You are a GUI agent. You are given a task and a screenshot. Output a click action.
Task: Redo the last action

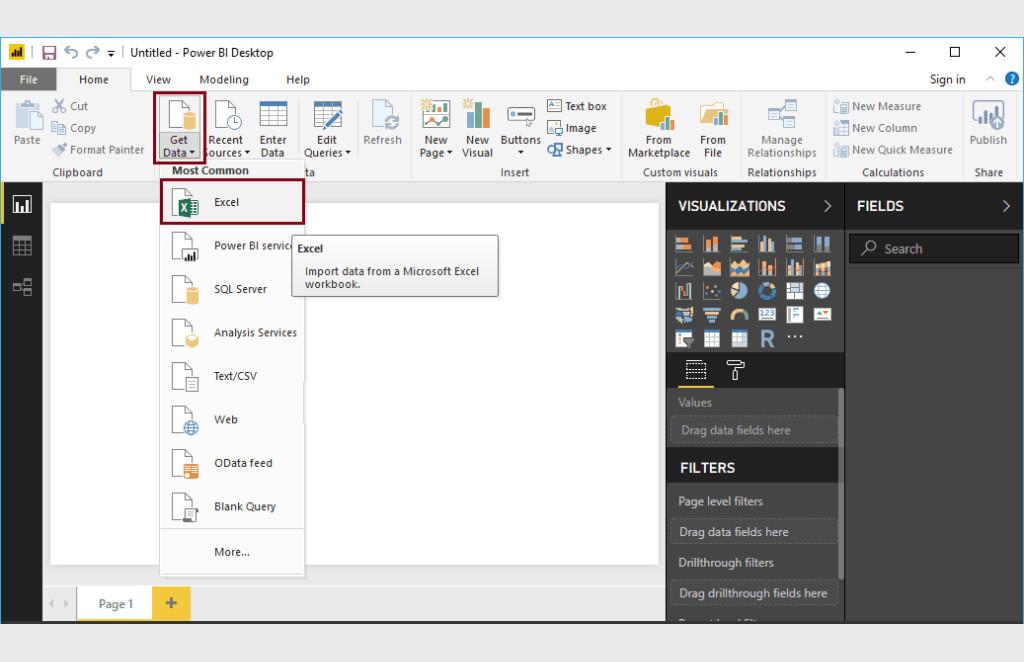click(93, 52)
